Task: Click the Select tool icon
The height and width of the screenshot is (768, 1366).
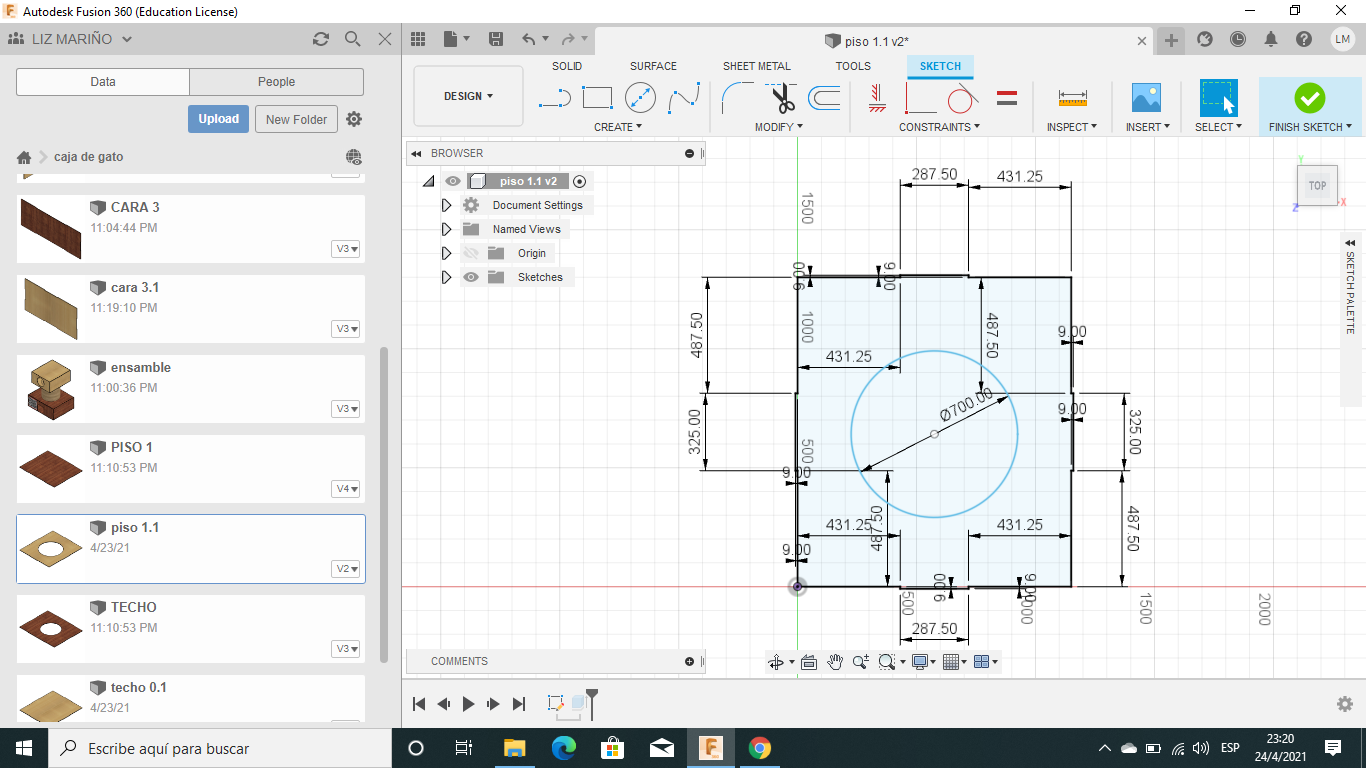Action: 1218,98
